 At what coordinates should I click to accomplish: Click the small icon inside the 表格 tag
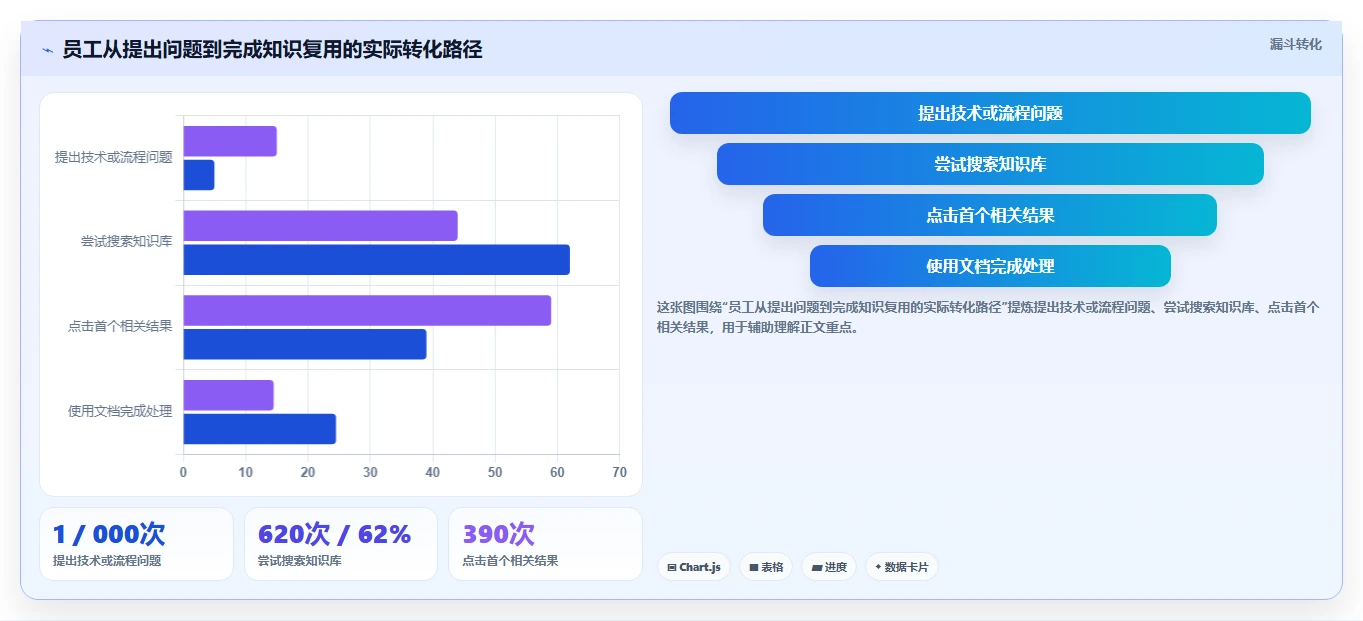(x=754, y=567)
